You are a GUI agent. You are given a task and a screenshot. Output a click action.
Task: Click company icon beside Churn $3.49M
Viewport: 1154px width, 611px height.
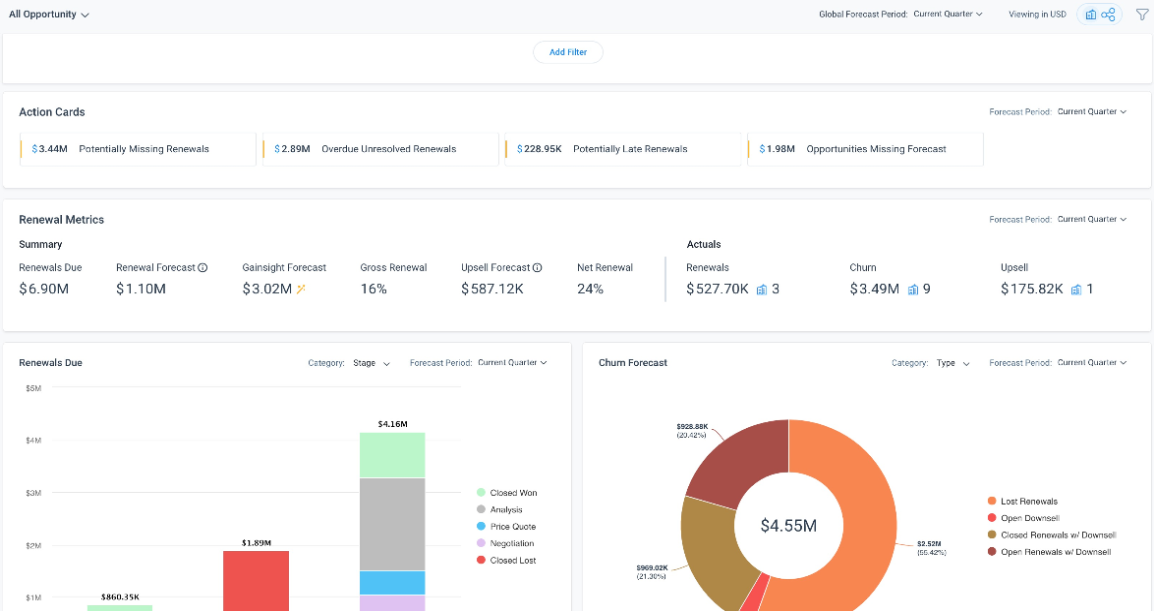point(913,289)
